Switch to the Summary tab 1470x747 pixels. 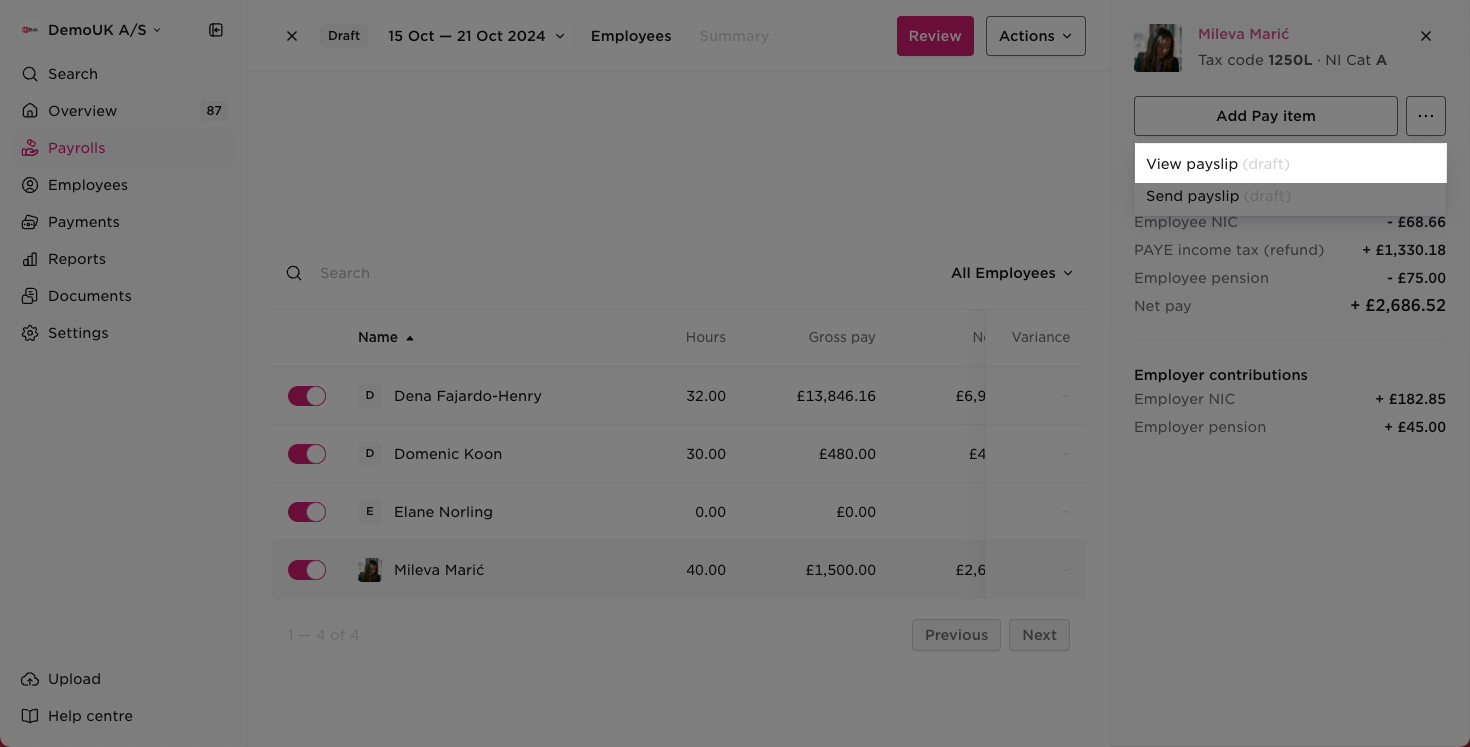click(734, 35)
